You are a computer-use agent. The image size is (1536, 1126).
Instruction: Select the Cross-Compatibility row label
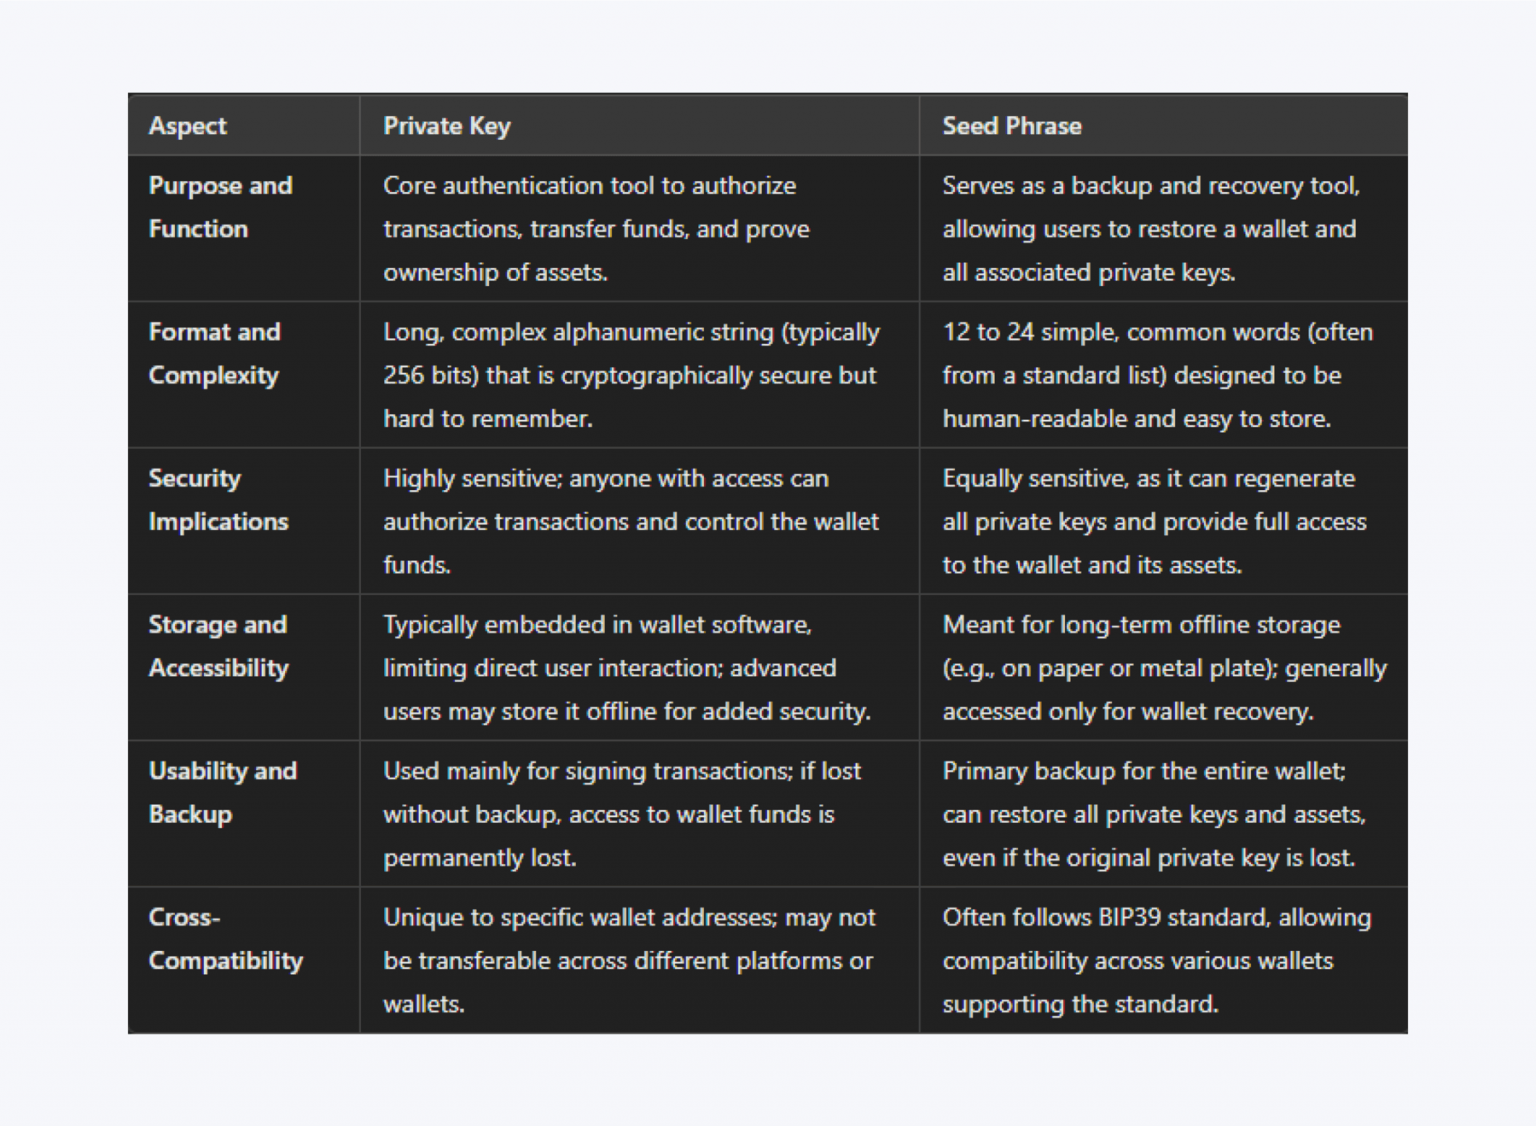pyautogui.click(x=226, y=939)
